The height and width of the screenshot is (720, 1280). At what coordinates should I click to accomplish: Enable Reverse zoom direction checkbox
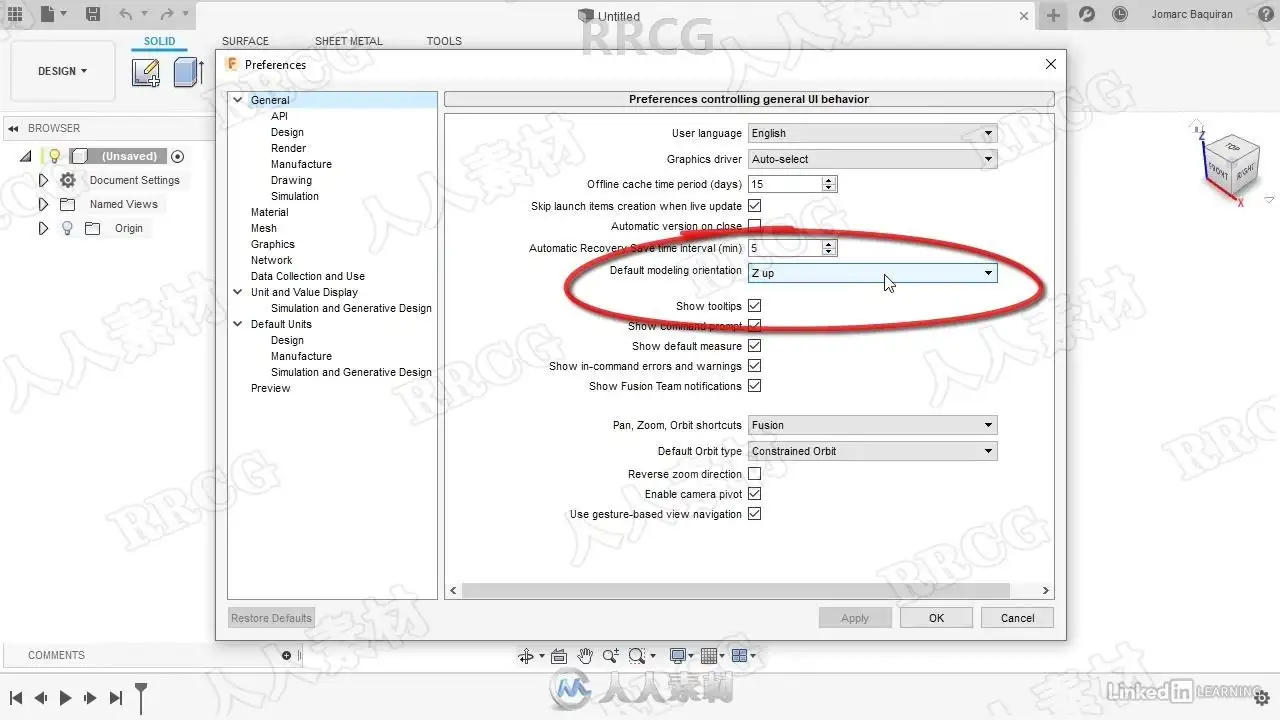(x=755, y=474)
